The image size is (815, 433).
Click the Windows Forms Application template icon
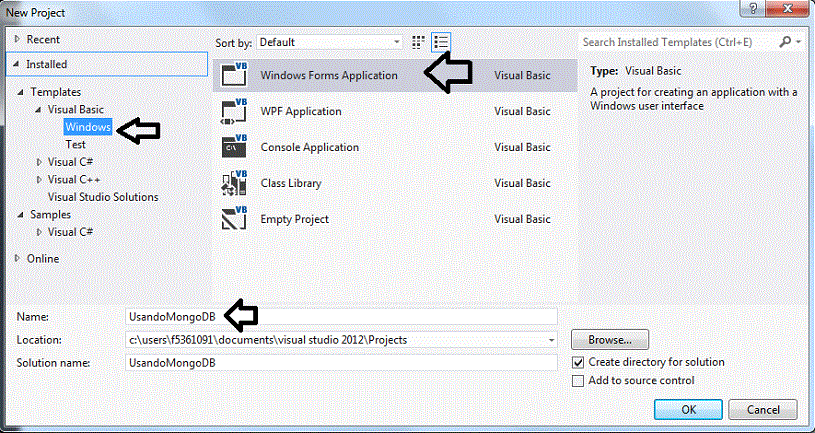tap(234, 74)
